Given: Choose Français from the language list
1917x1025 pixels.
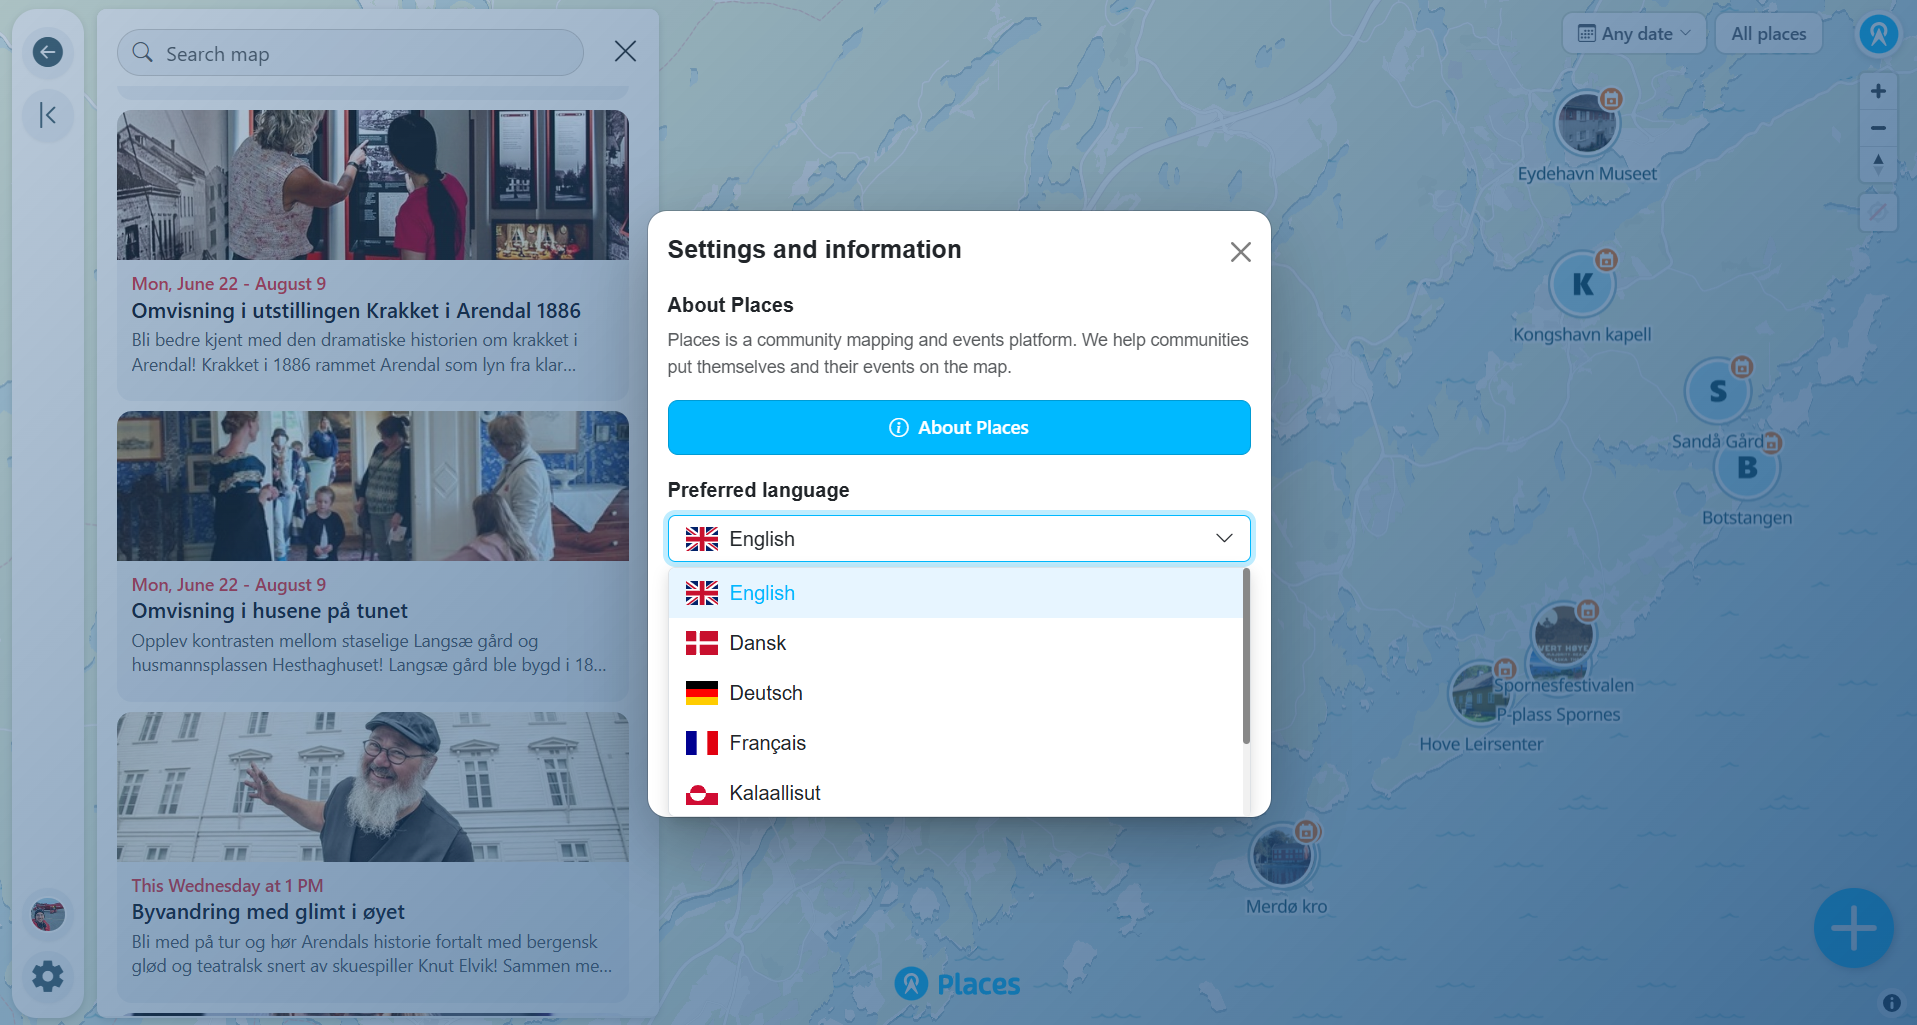Looking at the screenshot, I should (x=955, y=743).
